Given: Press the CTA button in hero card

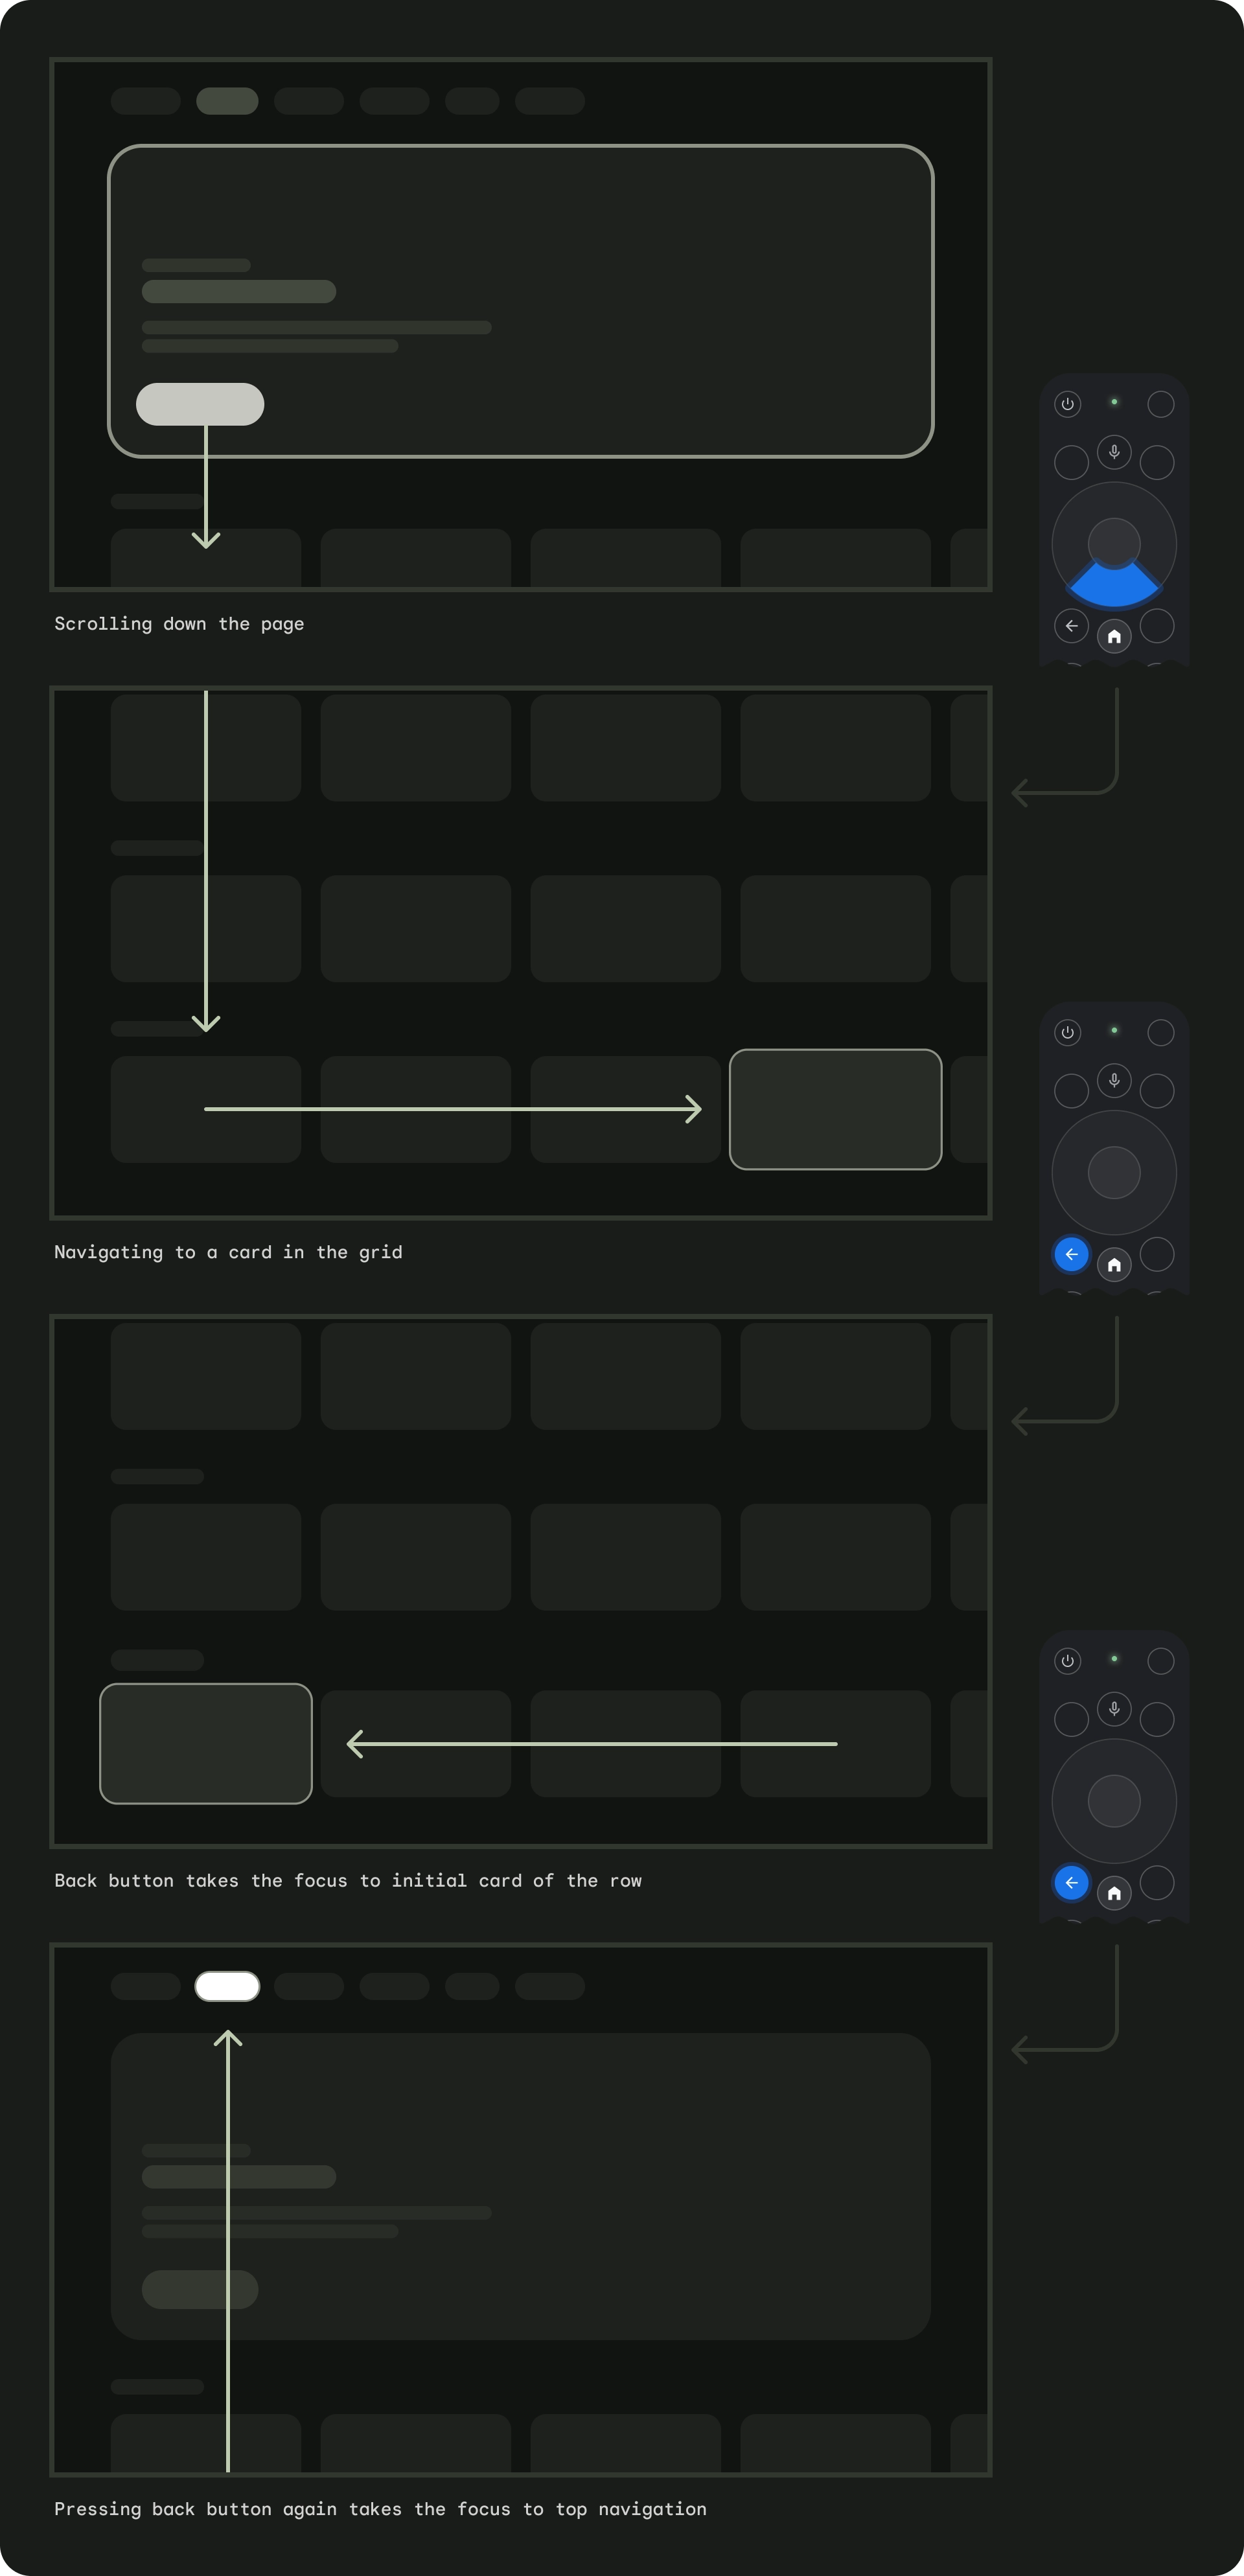Looking at the screenshot, I should [x=197, y=404].
